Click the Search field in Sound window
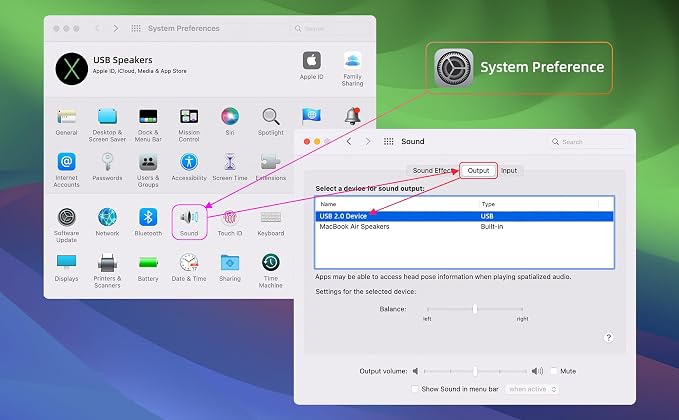This screenshot has height=420, width=679. 588,142
